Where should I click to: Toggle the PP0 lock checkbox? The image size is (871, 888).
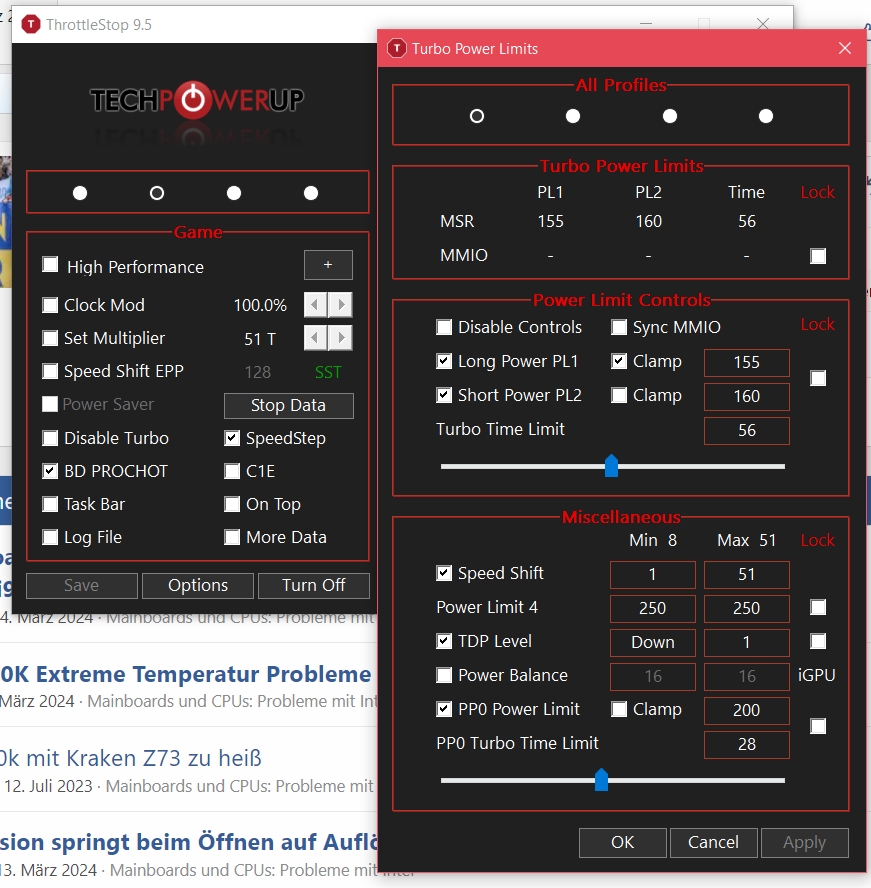818,726
